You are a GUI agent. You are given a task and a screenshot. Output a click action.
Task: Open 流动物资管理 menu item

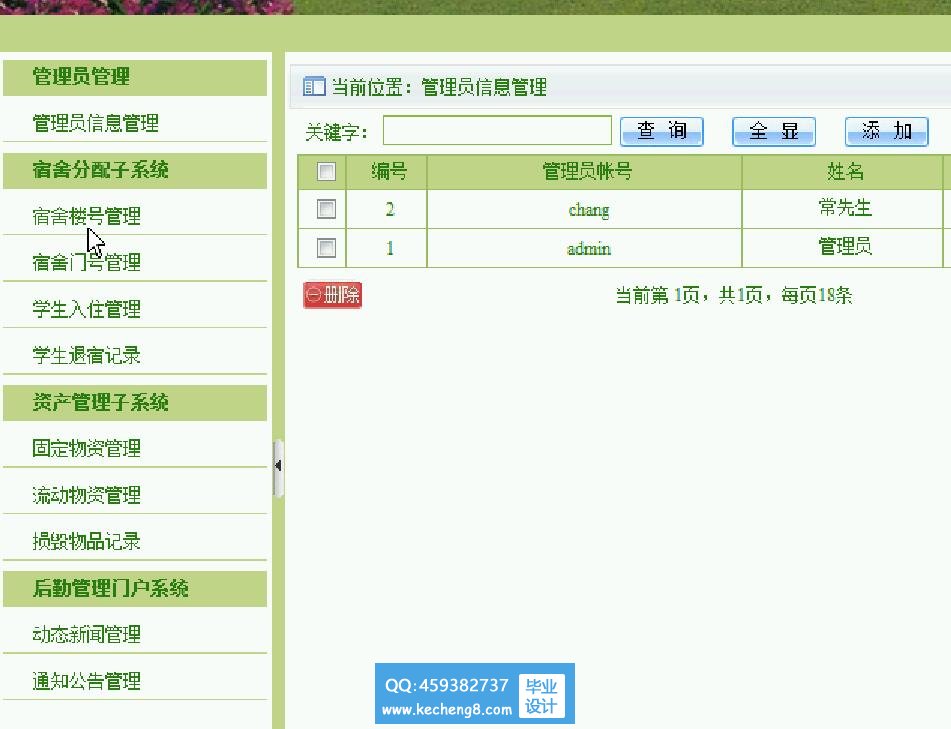[86, 495]
